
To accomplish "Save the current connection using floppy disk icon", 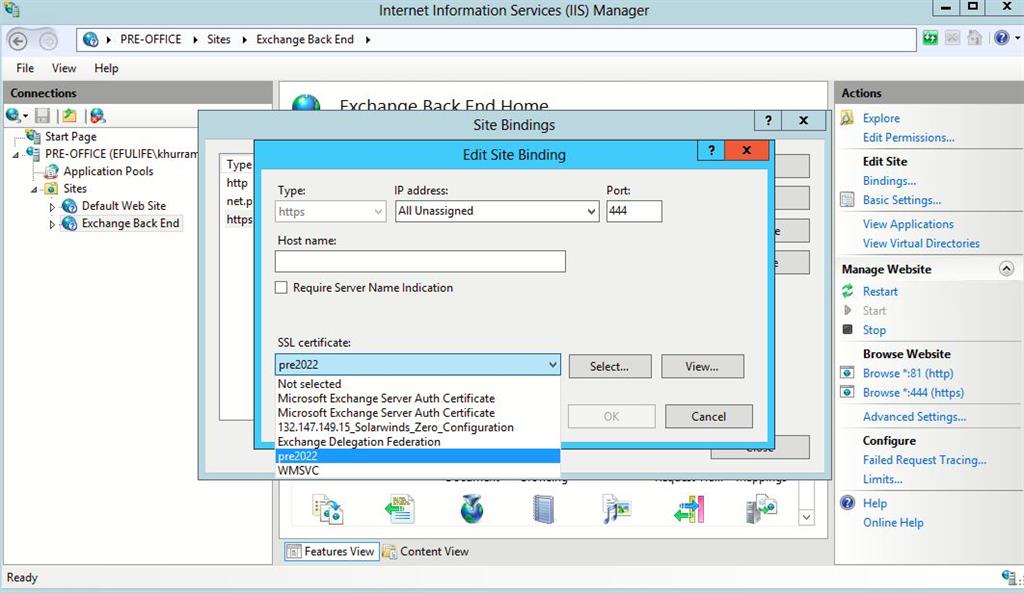I will (42, 117).
